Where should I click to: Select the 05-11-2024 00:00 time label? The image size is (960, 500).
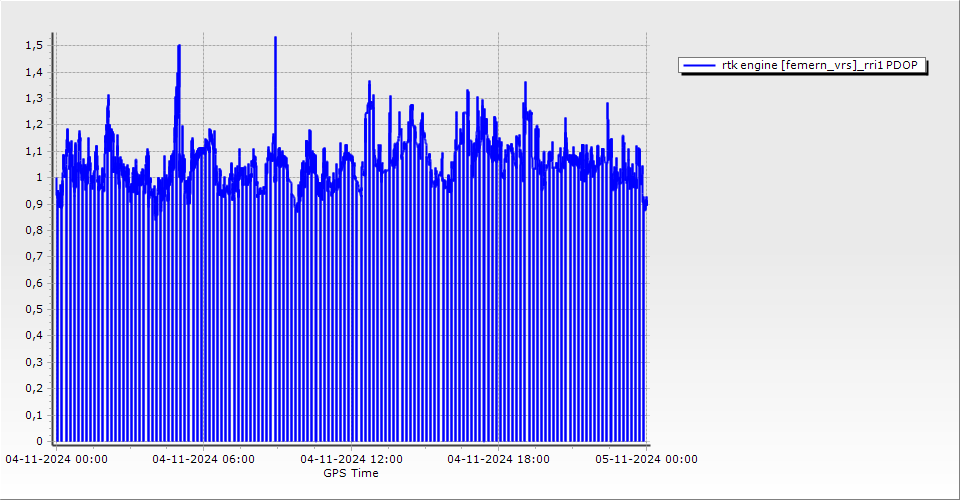click(646, 459)
